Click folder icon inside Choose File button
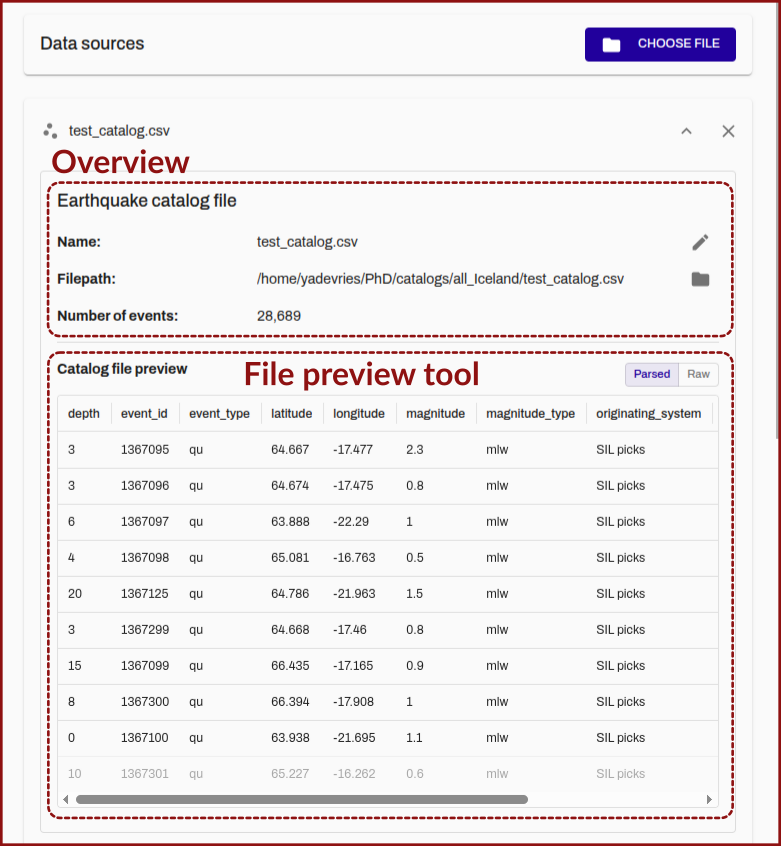Screen dimensions: 781x846 coord(611,44)
